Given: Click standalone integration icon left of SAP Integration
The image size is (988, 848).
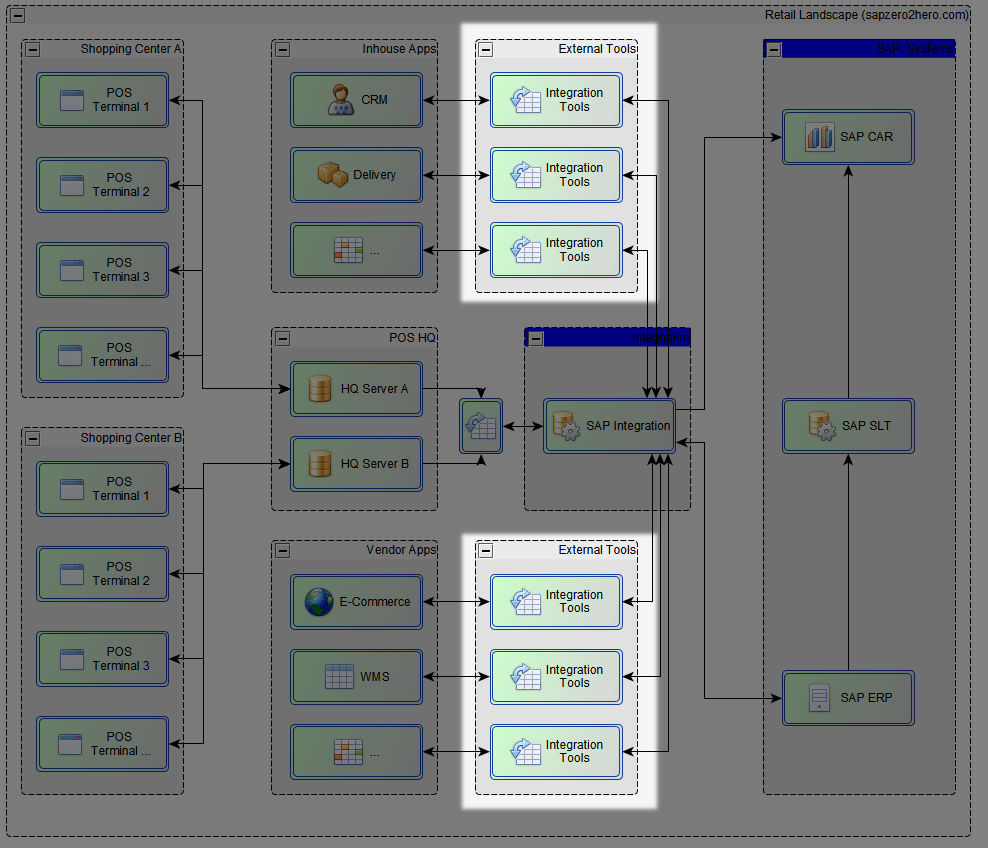Looking at the screenshot, I should 481,426.
